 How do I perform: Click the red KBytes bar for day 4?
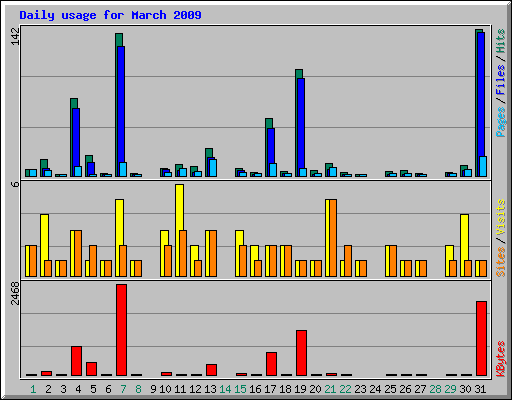coord(76,361)
